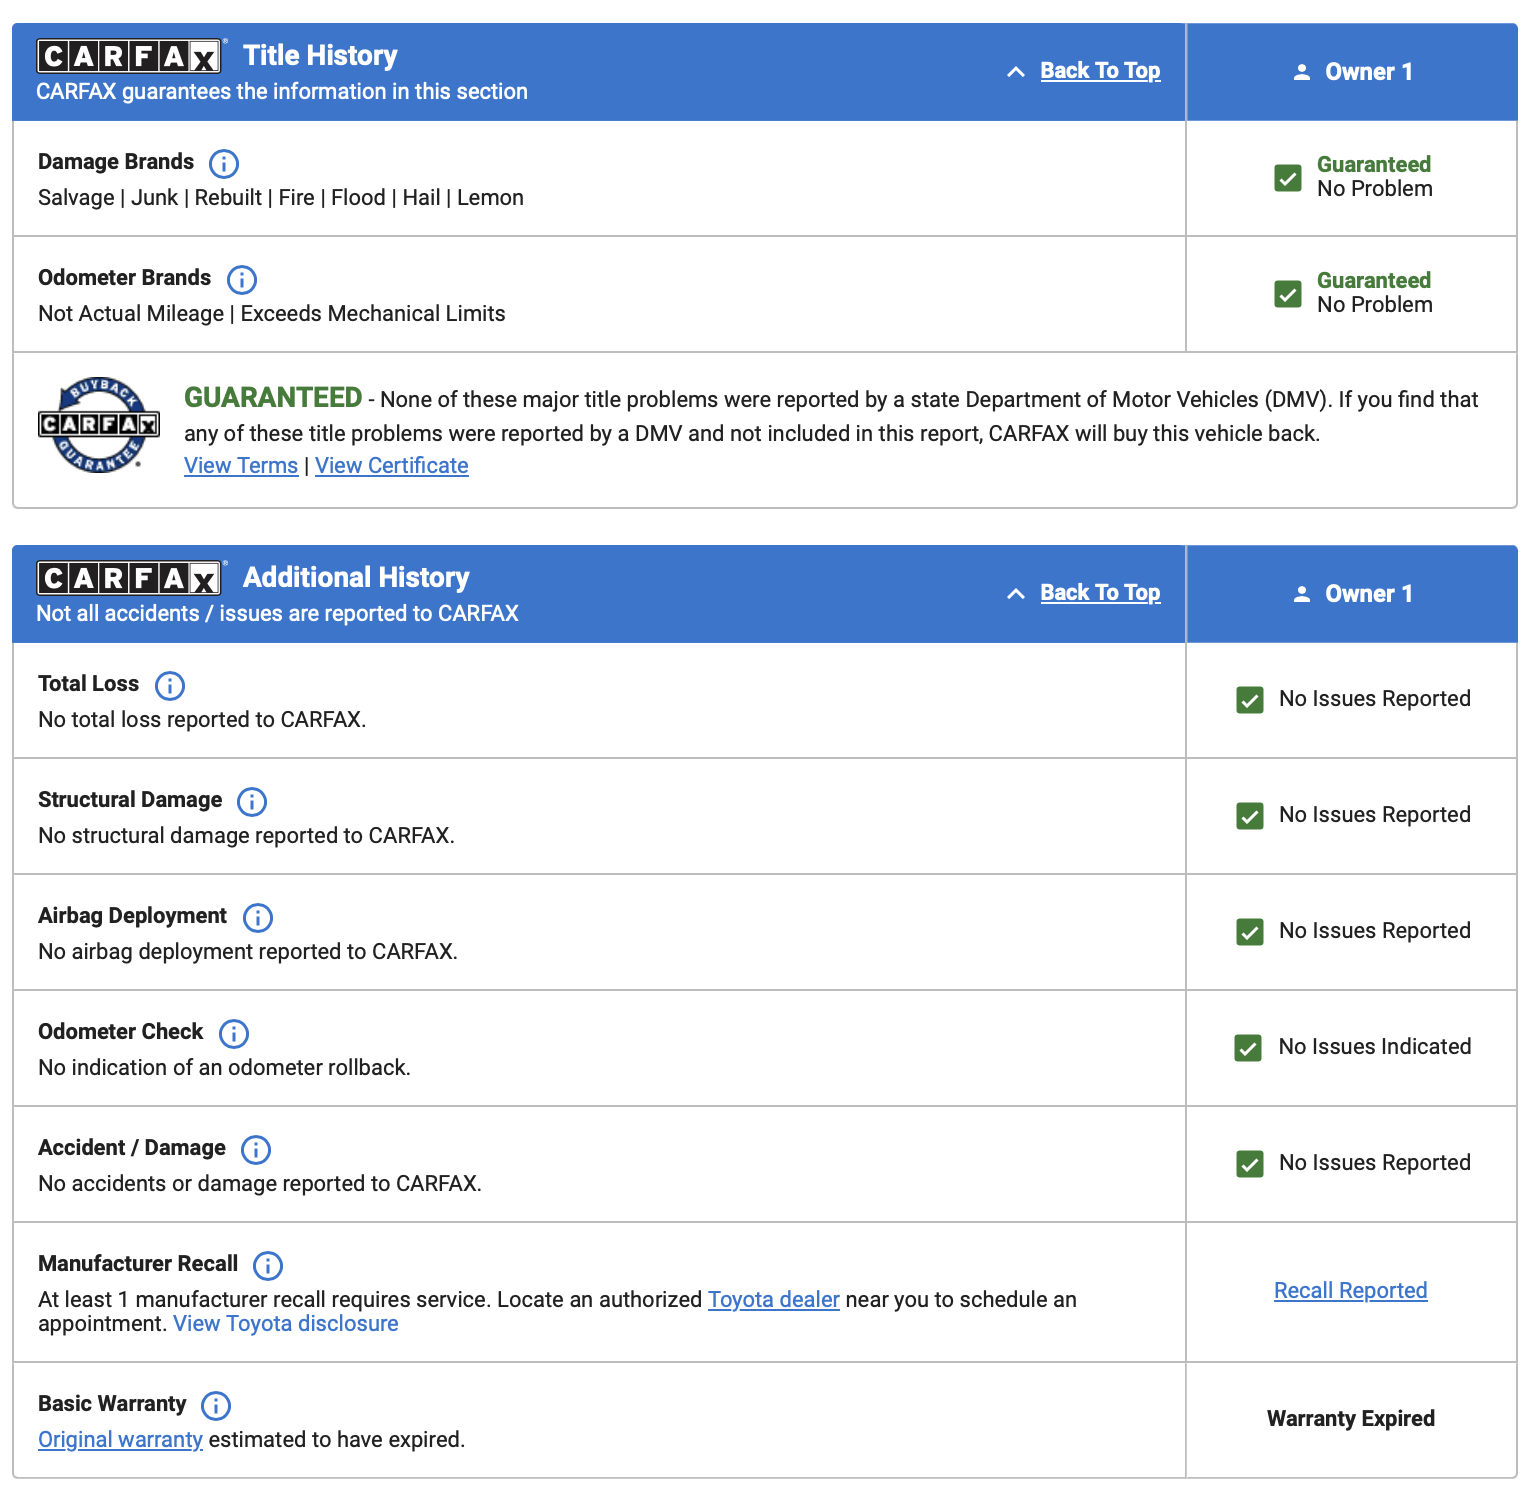Image resolution: width=1540 pixels, height=1490 pixels.
Task: Click the Additional History heading
Action: click(356, 578)
